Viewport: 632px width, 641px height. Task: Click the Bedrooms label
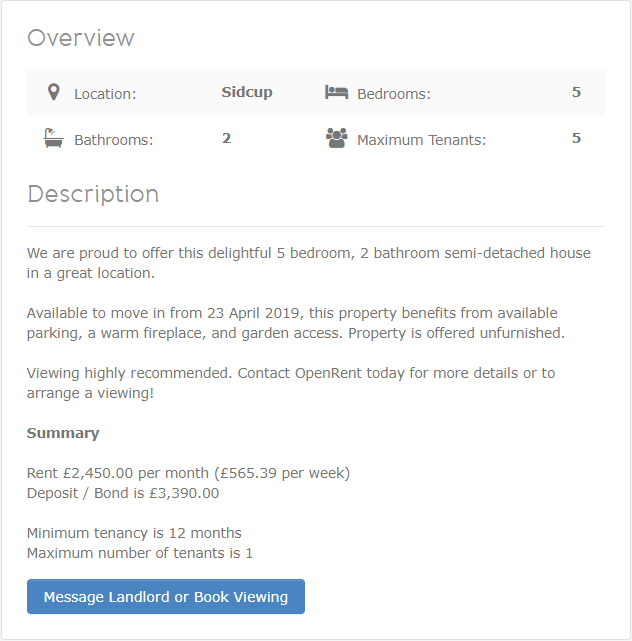394,94
